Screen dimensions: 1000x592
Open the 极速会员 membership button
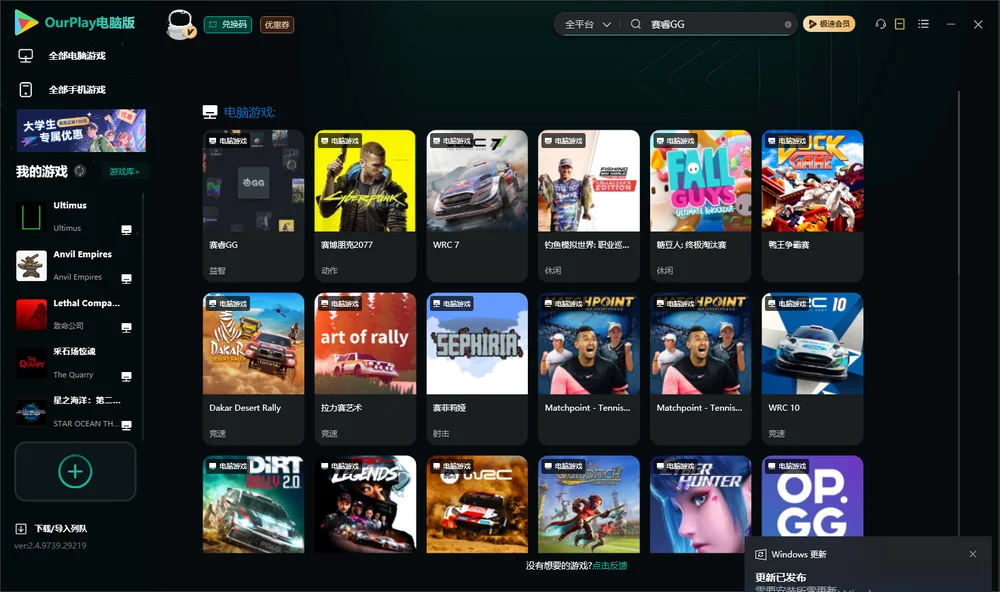point(828,24)
